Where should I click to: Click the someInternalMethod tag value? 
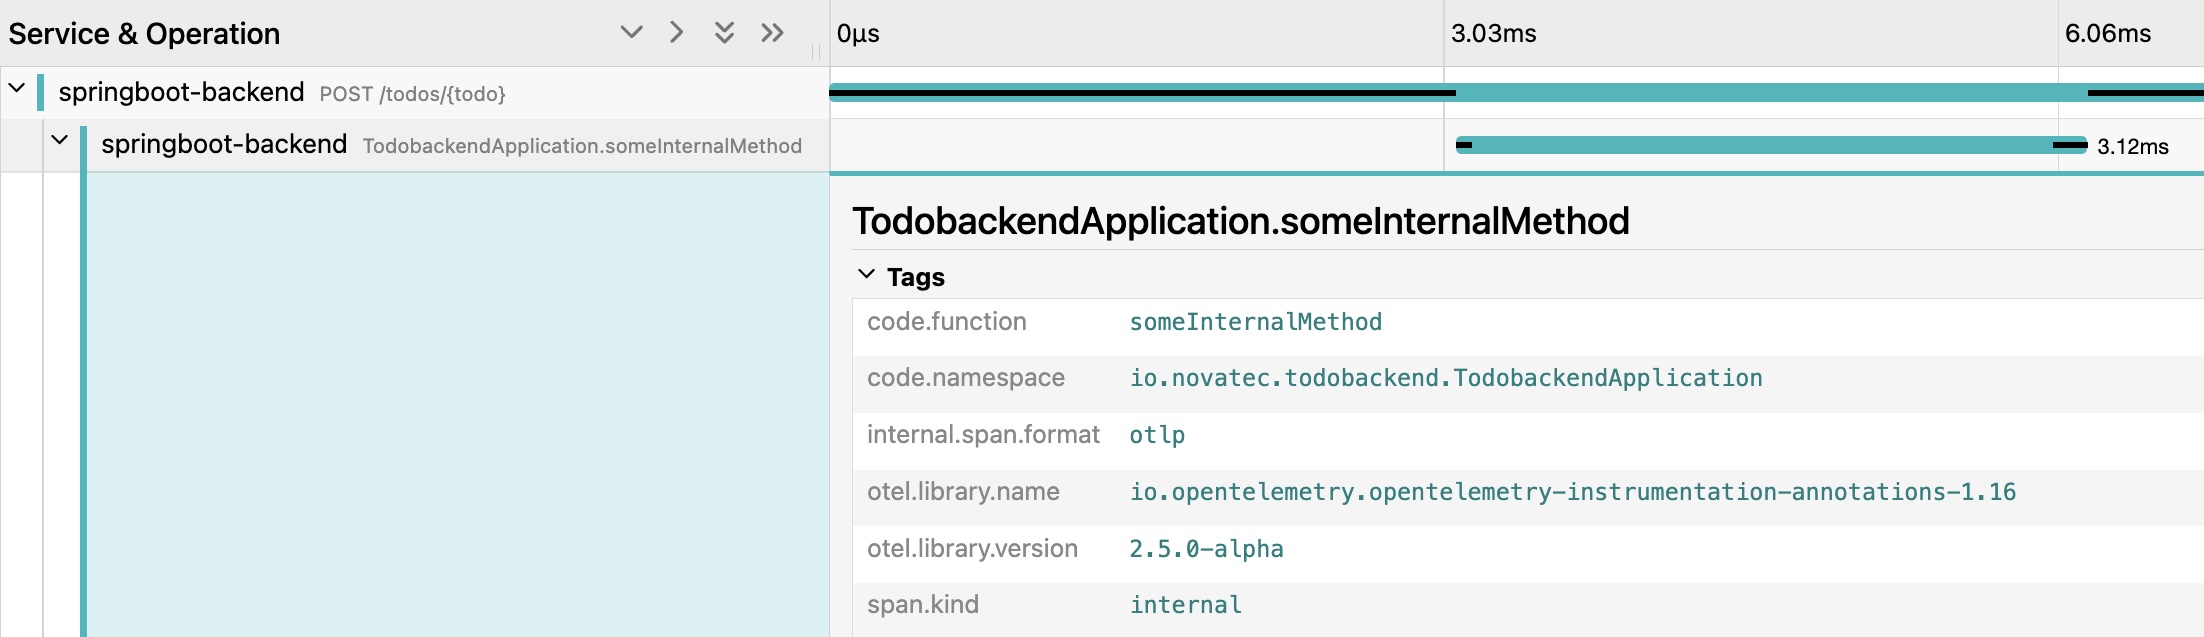coord(1255,322)
